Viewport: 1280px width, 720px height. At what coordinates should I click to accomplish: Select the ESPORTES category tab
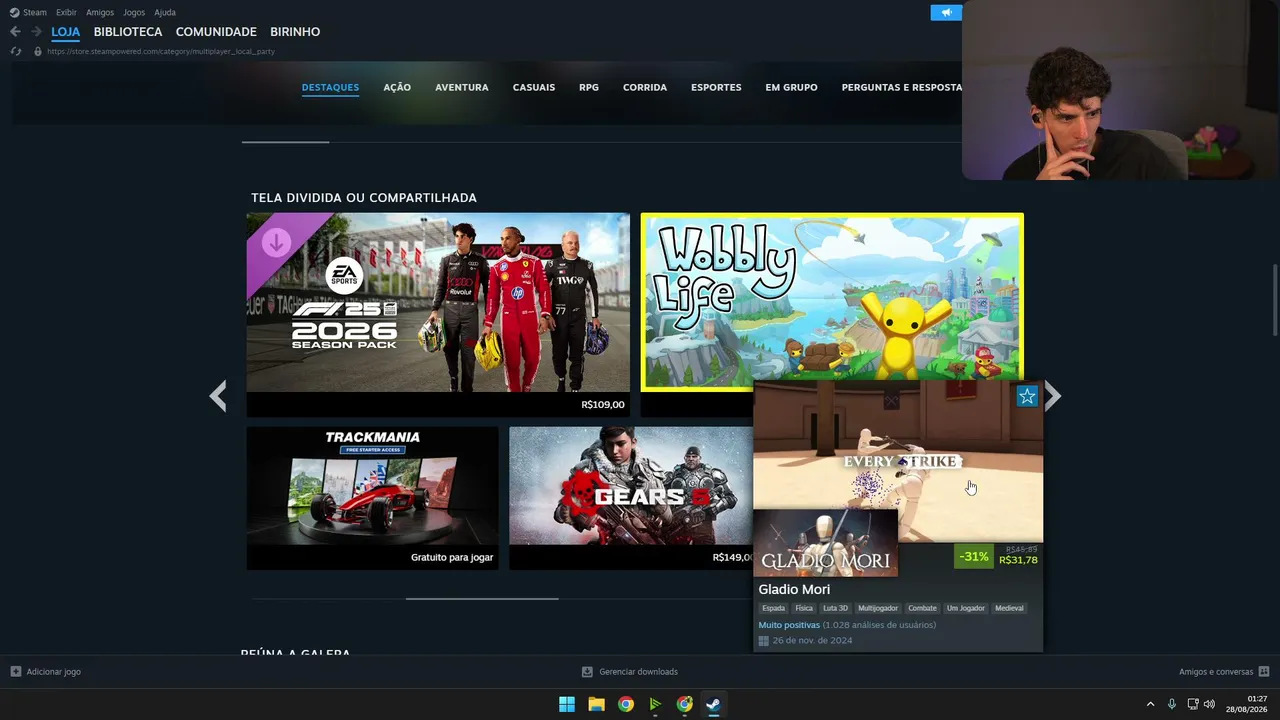pos(716,87)
